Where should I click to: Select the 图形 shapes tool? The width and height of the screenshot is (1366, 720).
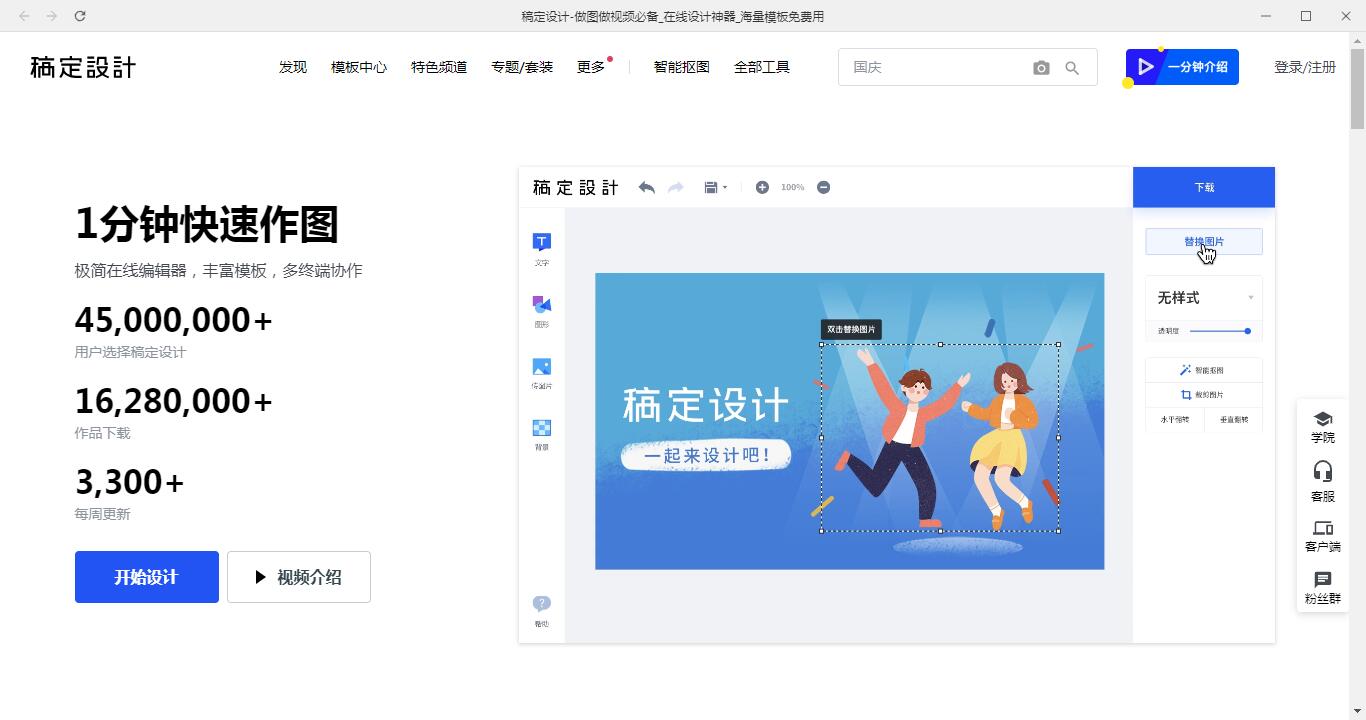tap(541, 311)
